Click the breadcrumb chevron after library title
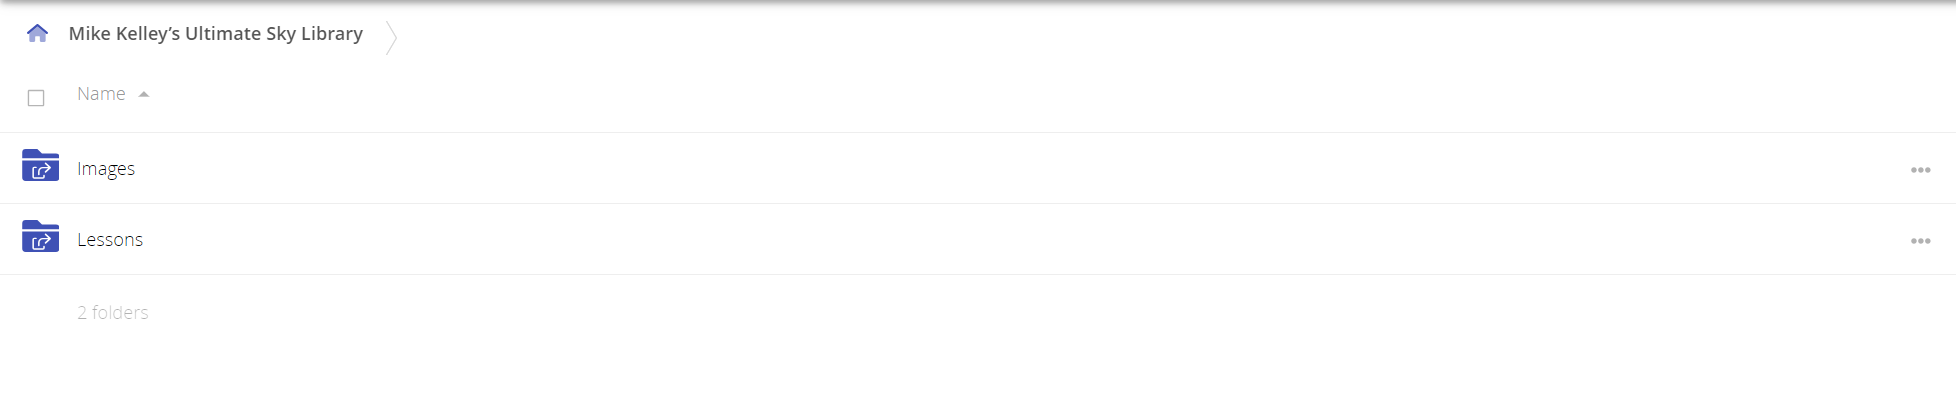The image size is (1956, 401). (391, 38)
